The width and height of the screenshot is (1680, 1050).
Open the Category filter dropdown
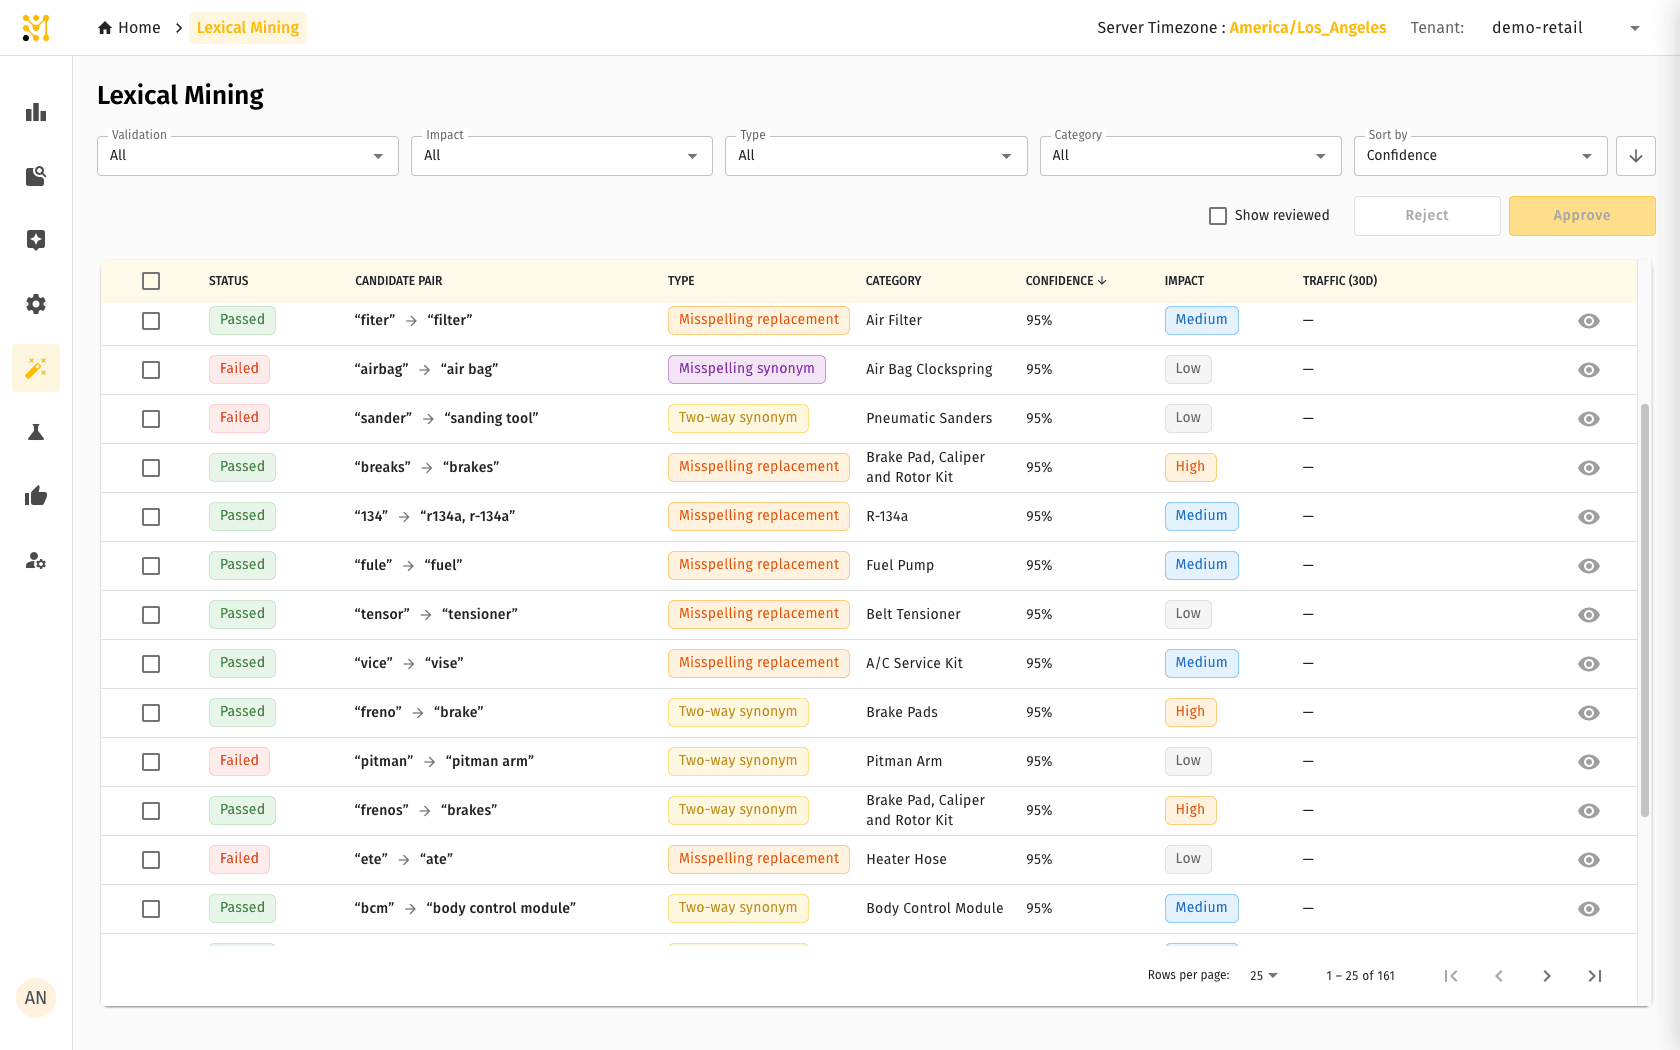click(x=1191, y=156)
